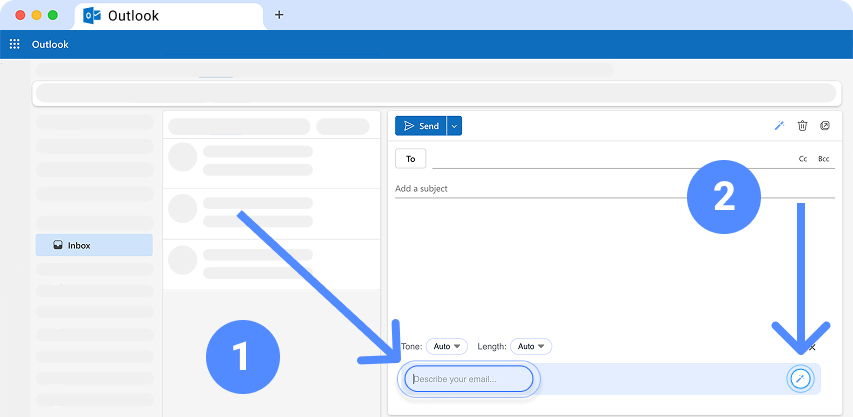Click the Outlook logo in browser tab

click(x=91, y=15)
